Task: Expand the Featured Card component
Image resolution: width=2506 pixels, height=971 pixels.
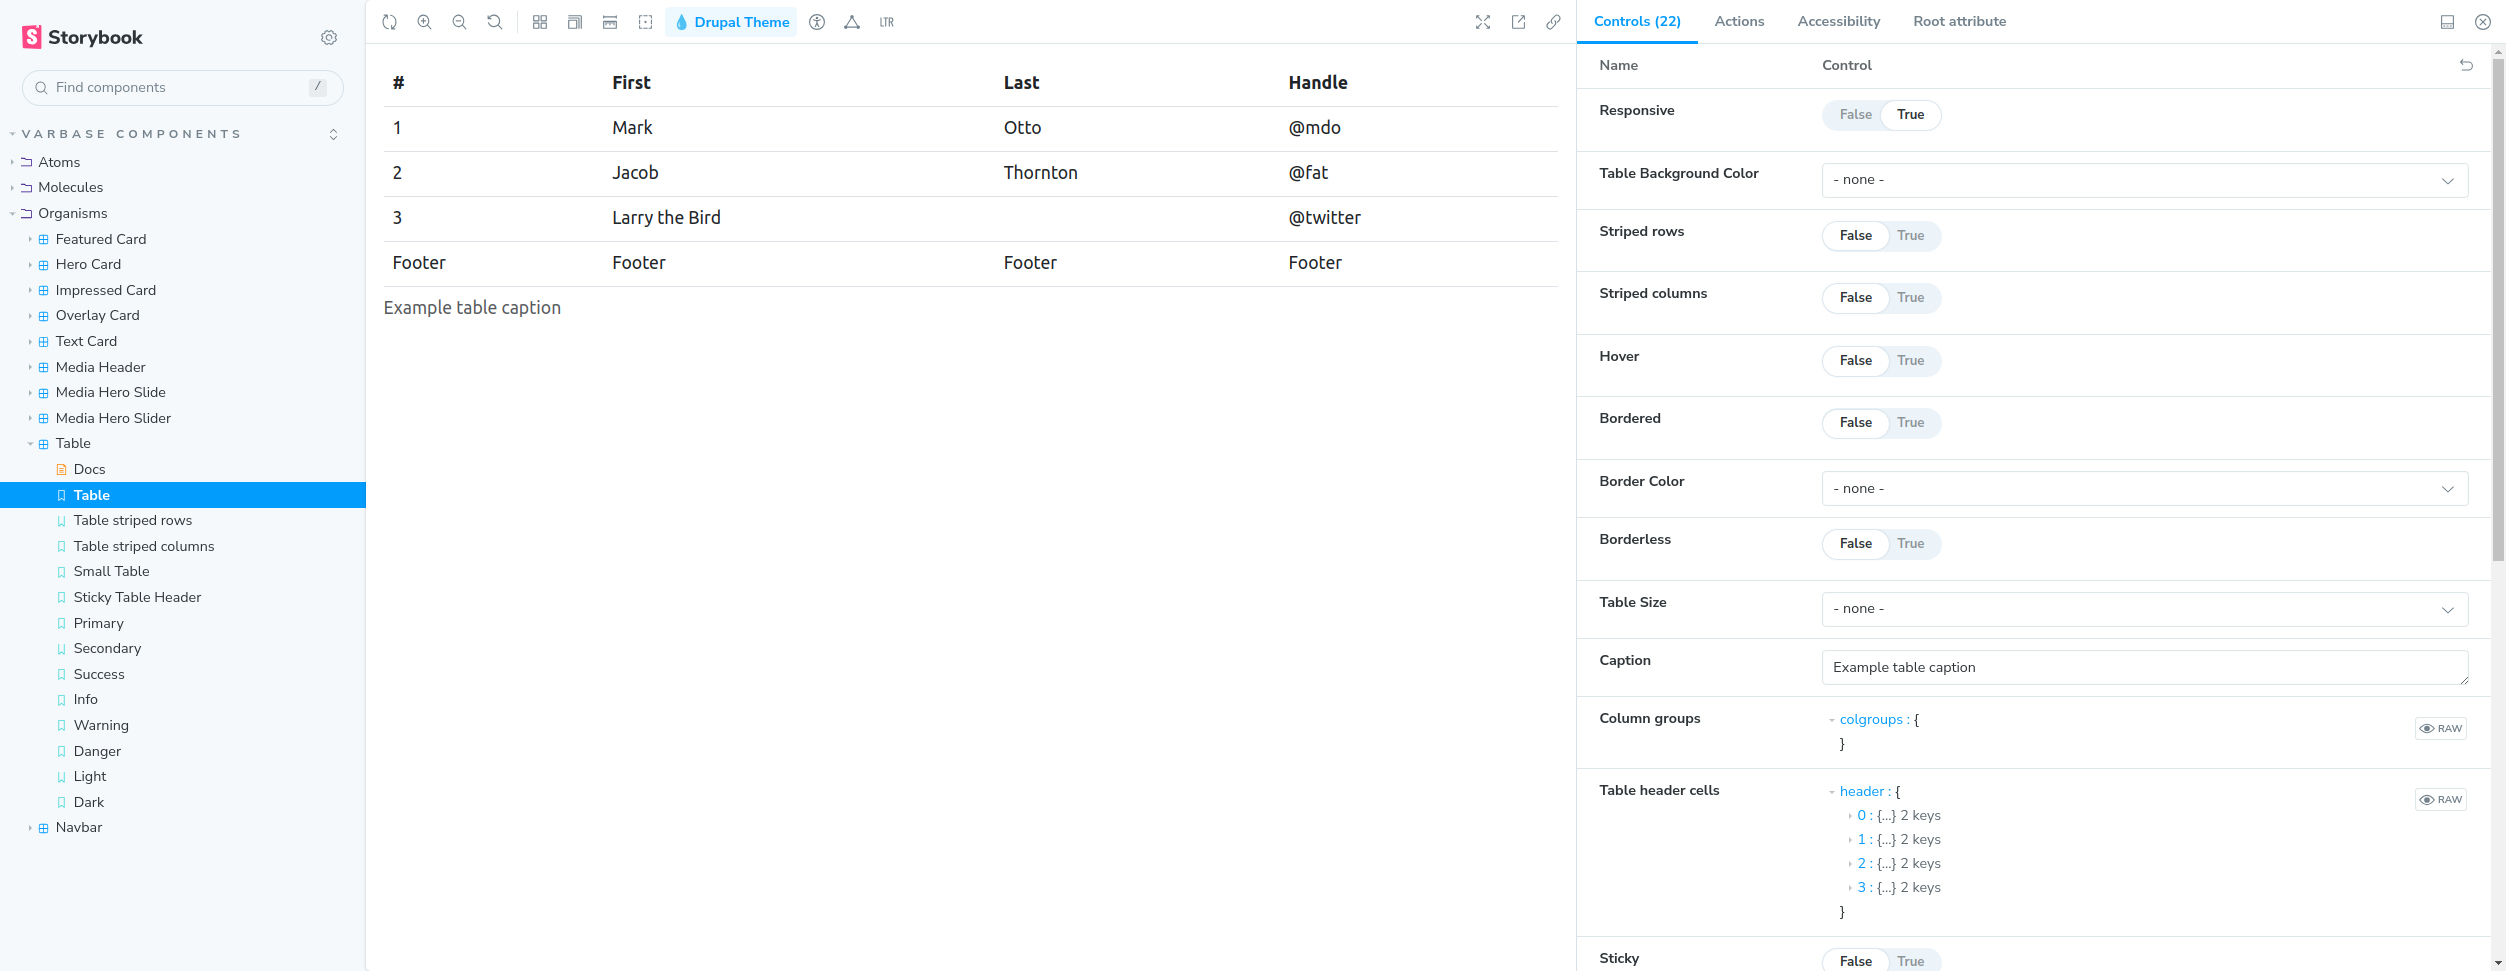Action: tap(101, 239)
